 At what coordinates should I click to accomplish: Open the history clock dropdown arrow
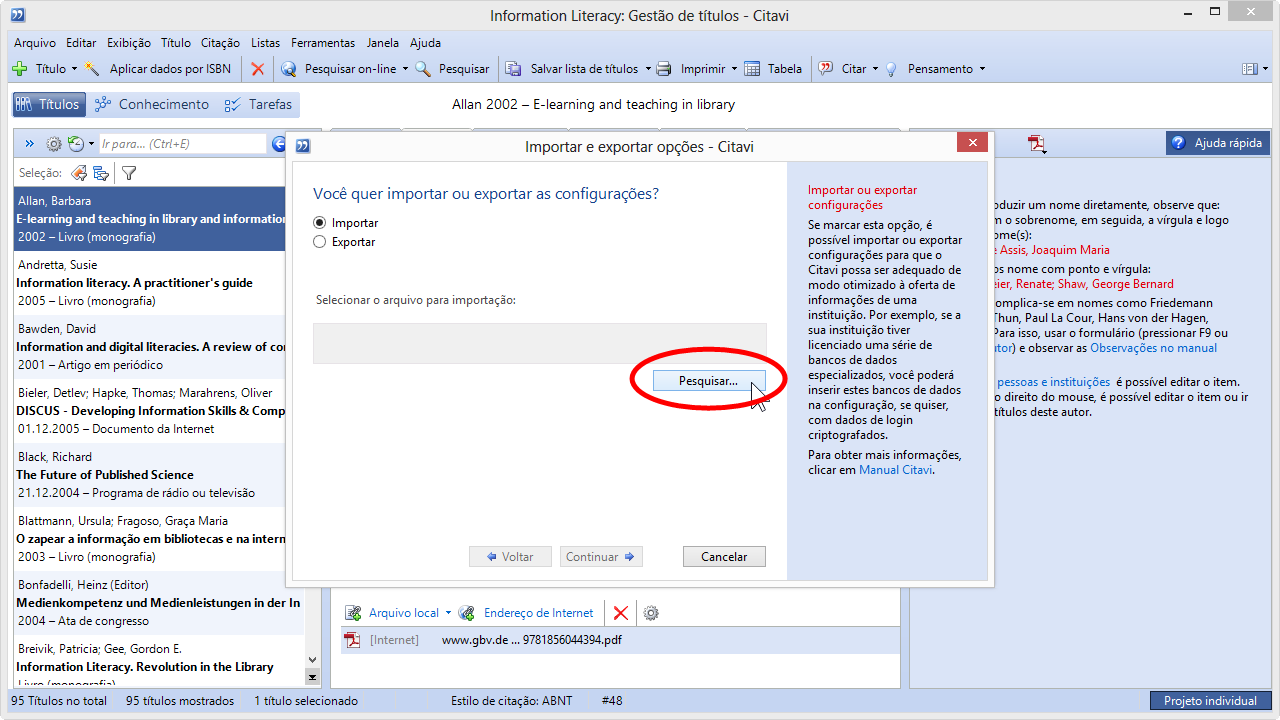91,144
